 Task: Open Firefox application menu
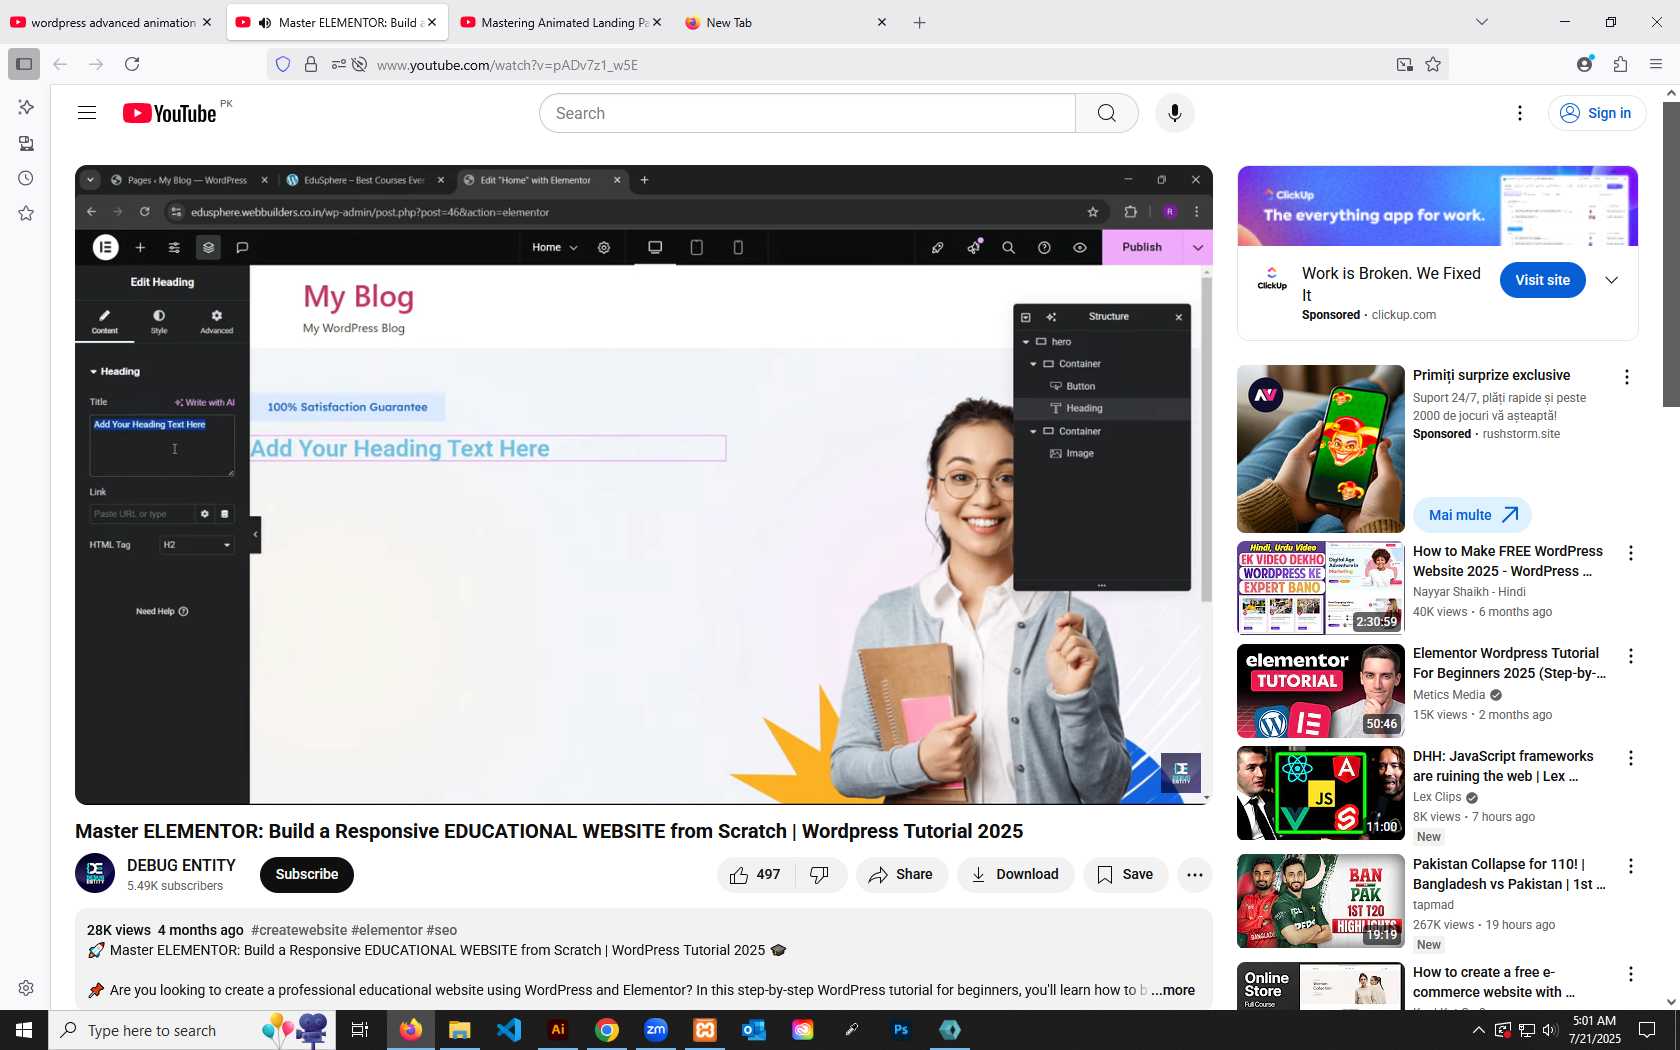tap(1655, 64)
